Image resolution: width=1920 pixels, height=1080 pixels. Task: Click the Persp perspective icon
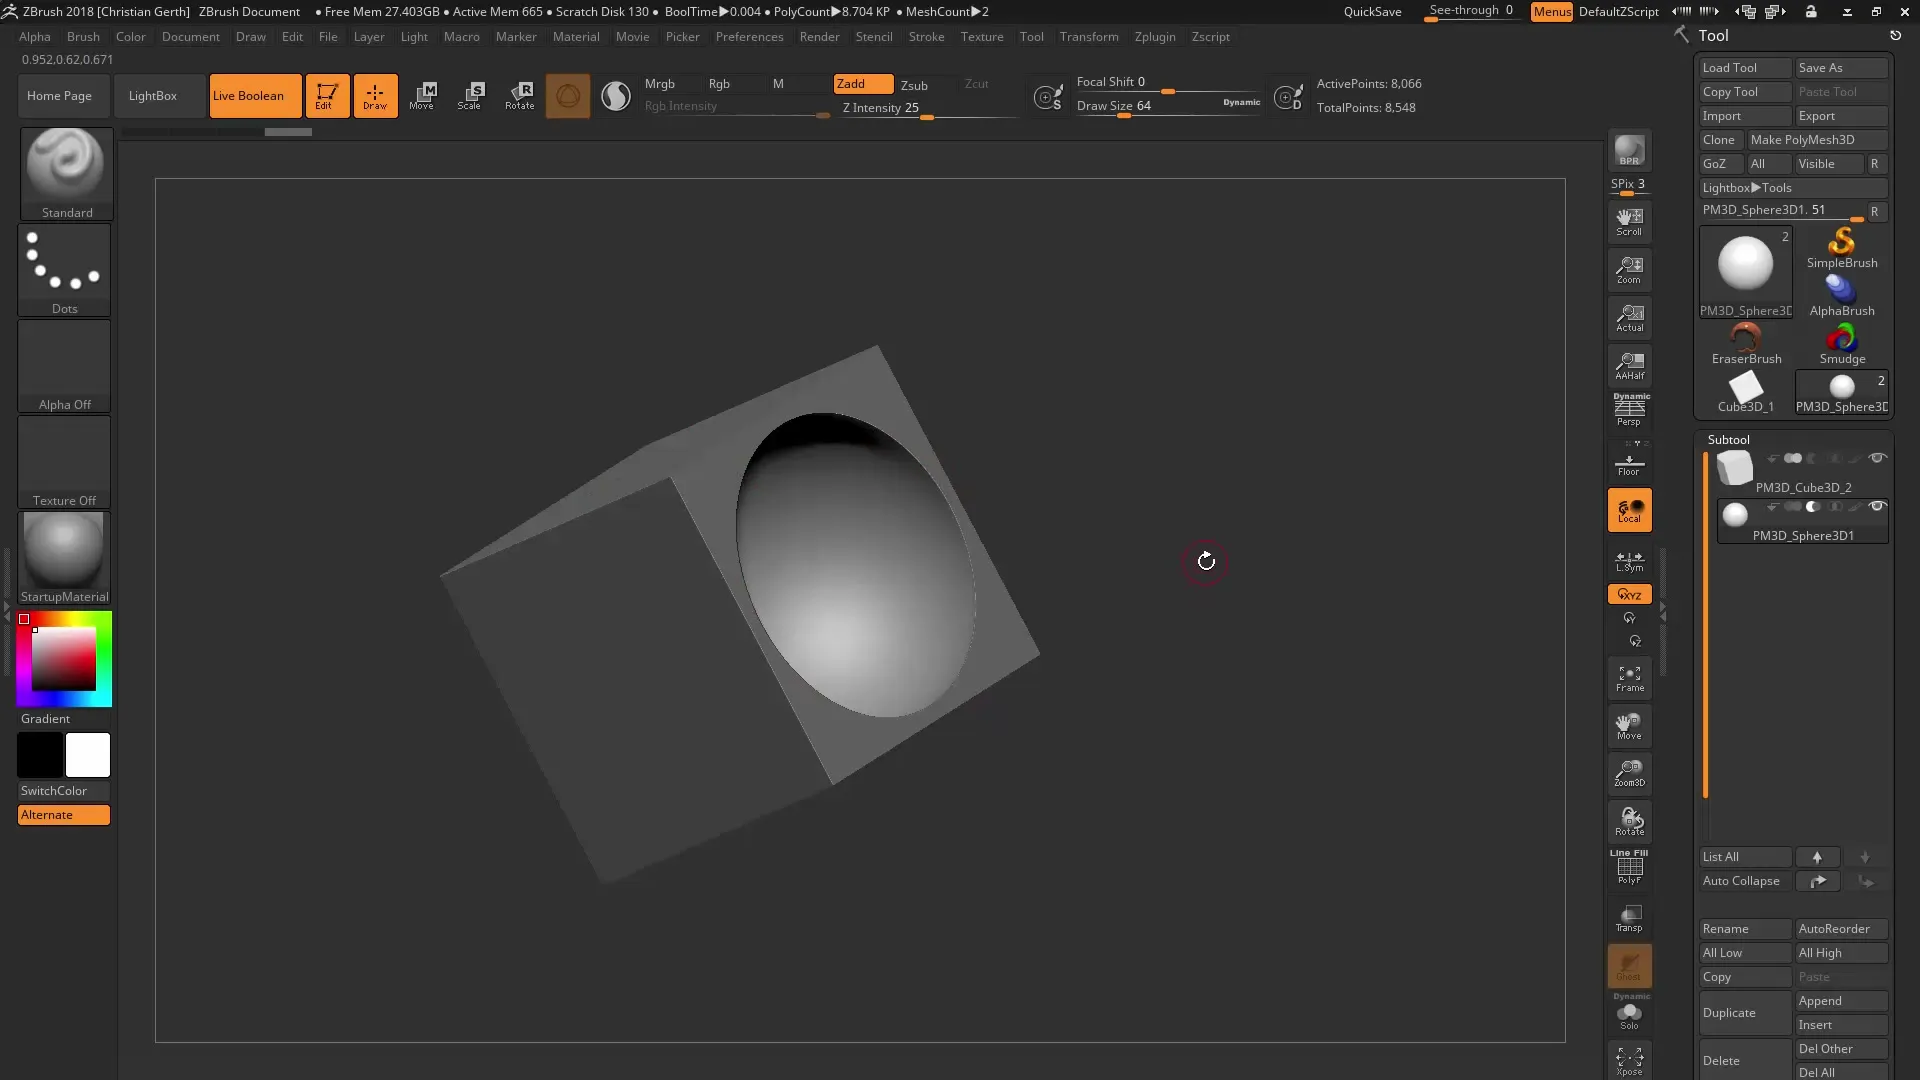point(1629,409)
